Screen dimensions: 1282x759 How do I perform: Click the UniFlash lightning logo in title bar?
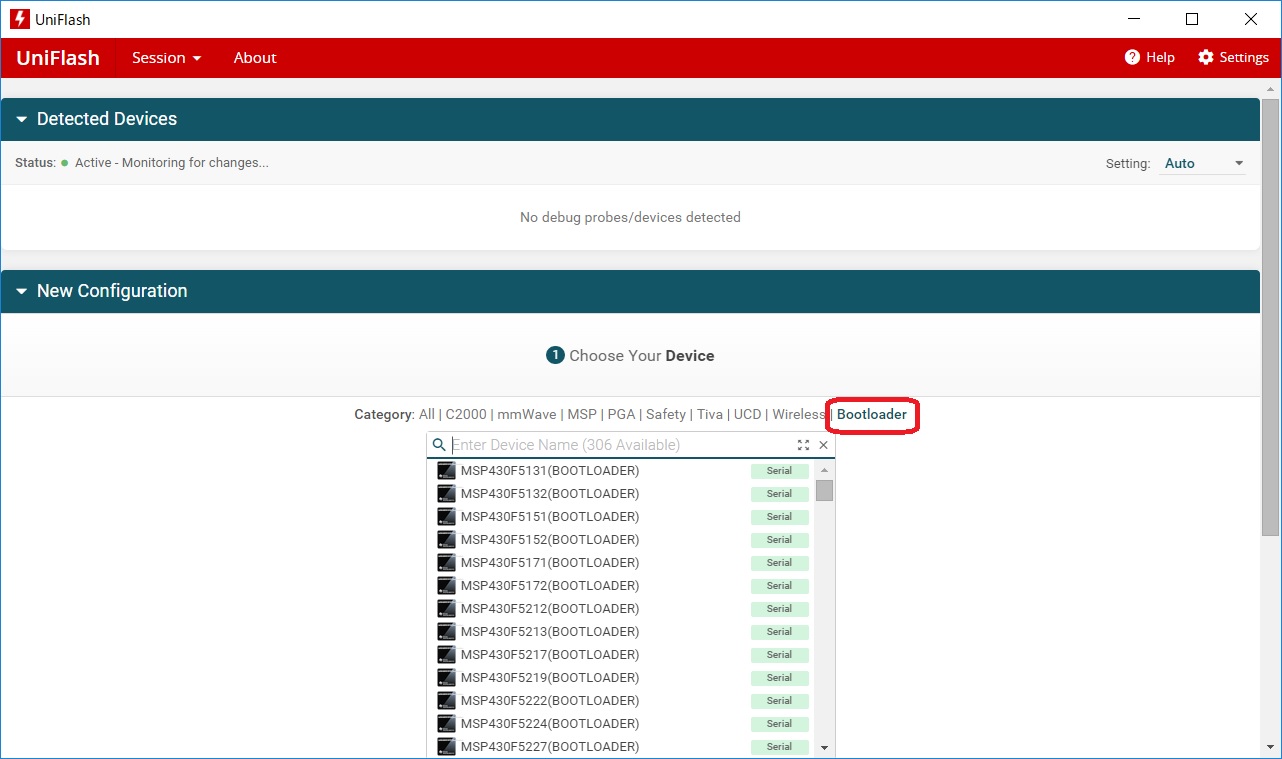pyautogui.click(x=20, y=19)
